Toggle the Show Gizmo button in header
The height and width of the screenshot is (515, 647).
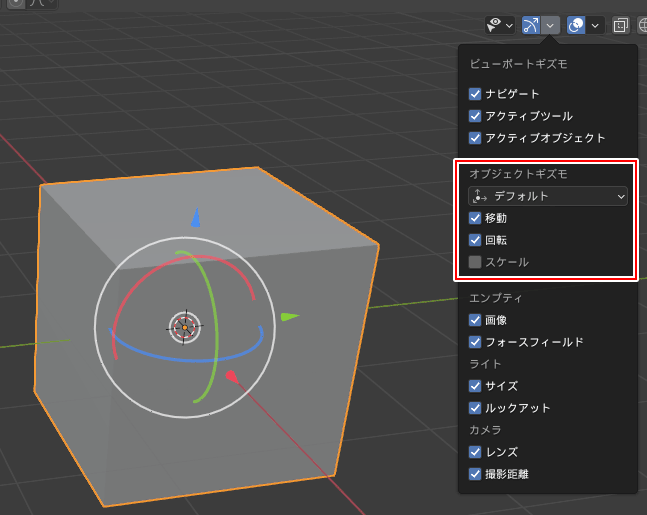531,24
